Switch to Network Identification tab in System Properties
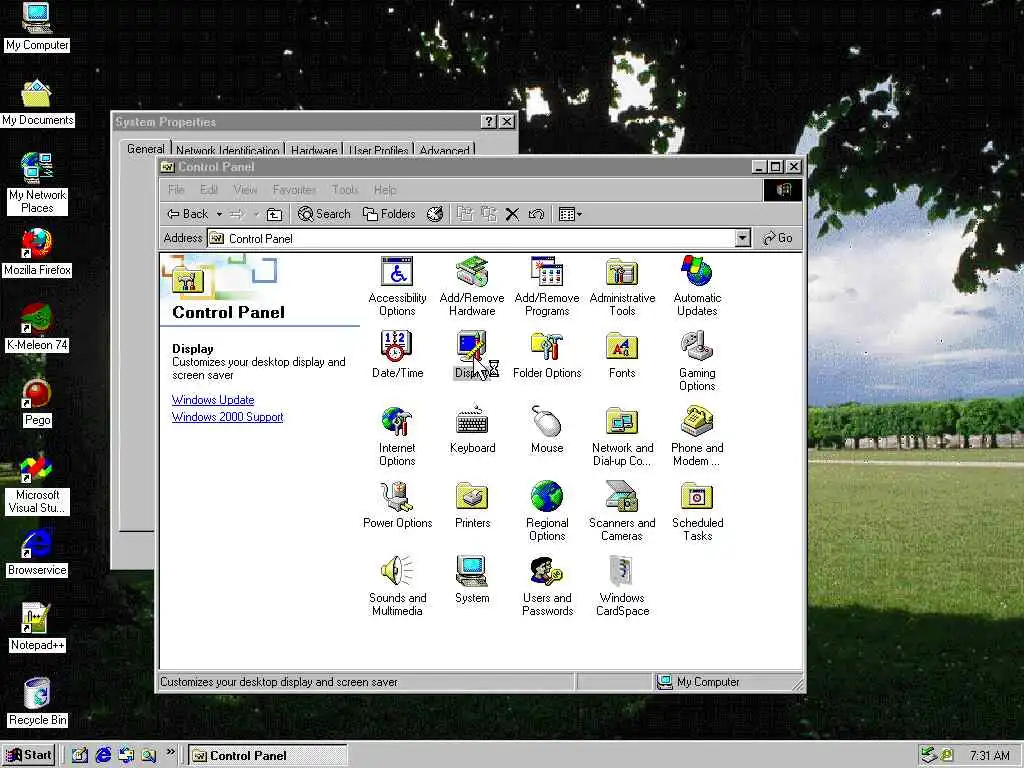Screen dimensions: 1024x768 (x=227, y=150)
